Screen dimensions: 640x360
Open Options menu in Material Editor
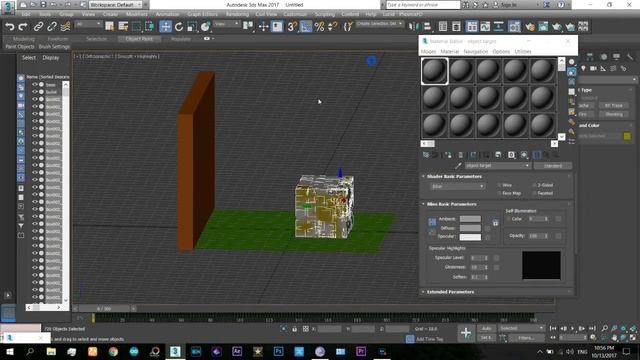501,52
